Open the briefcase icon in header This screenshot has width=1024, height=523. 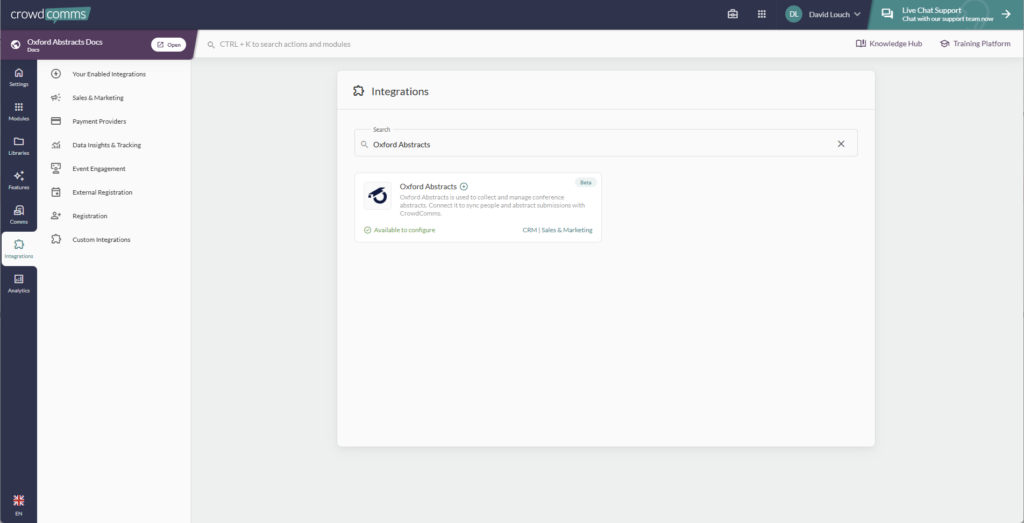click(x=733, y=14)
